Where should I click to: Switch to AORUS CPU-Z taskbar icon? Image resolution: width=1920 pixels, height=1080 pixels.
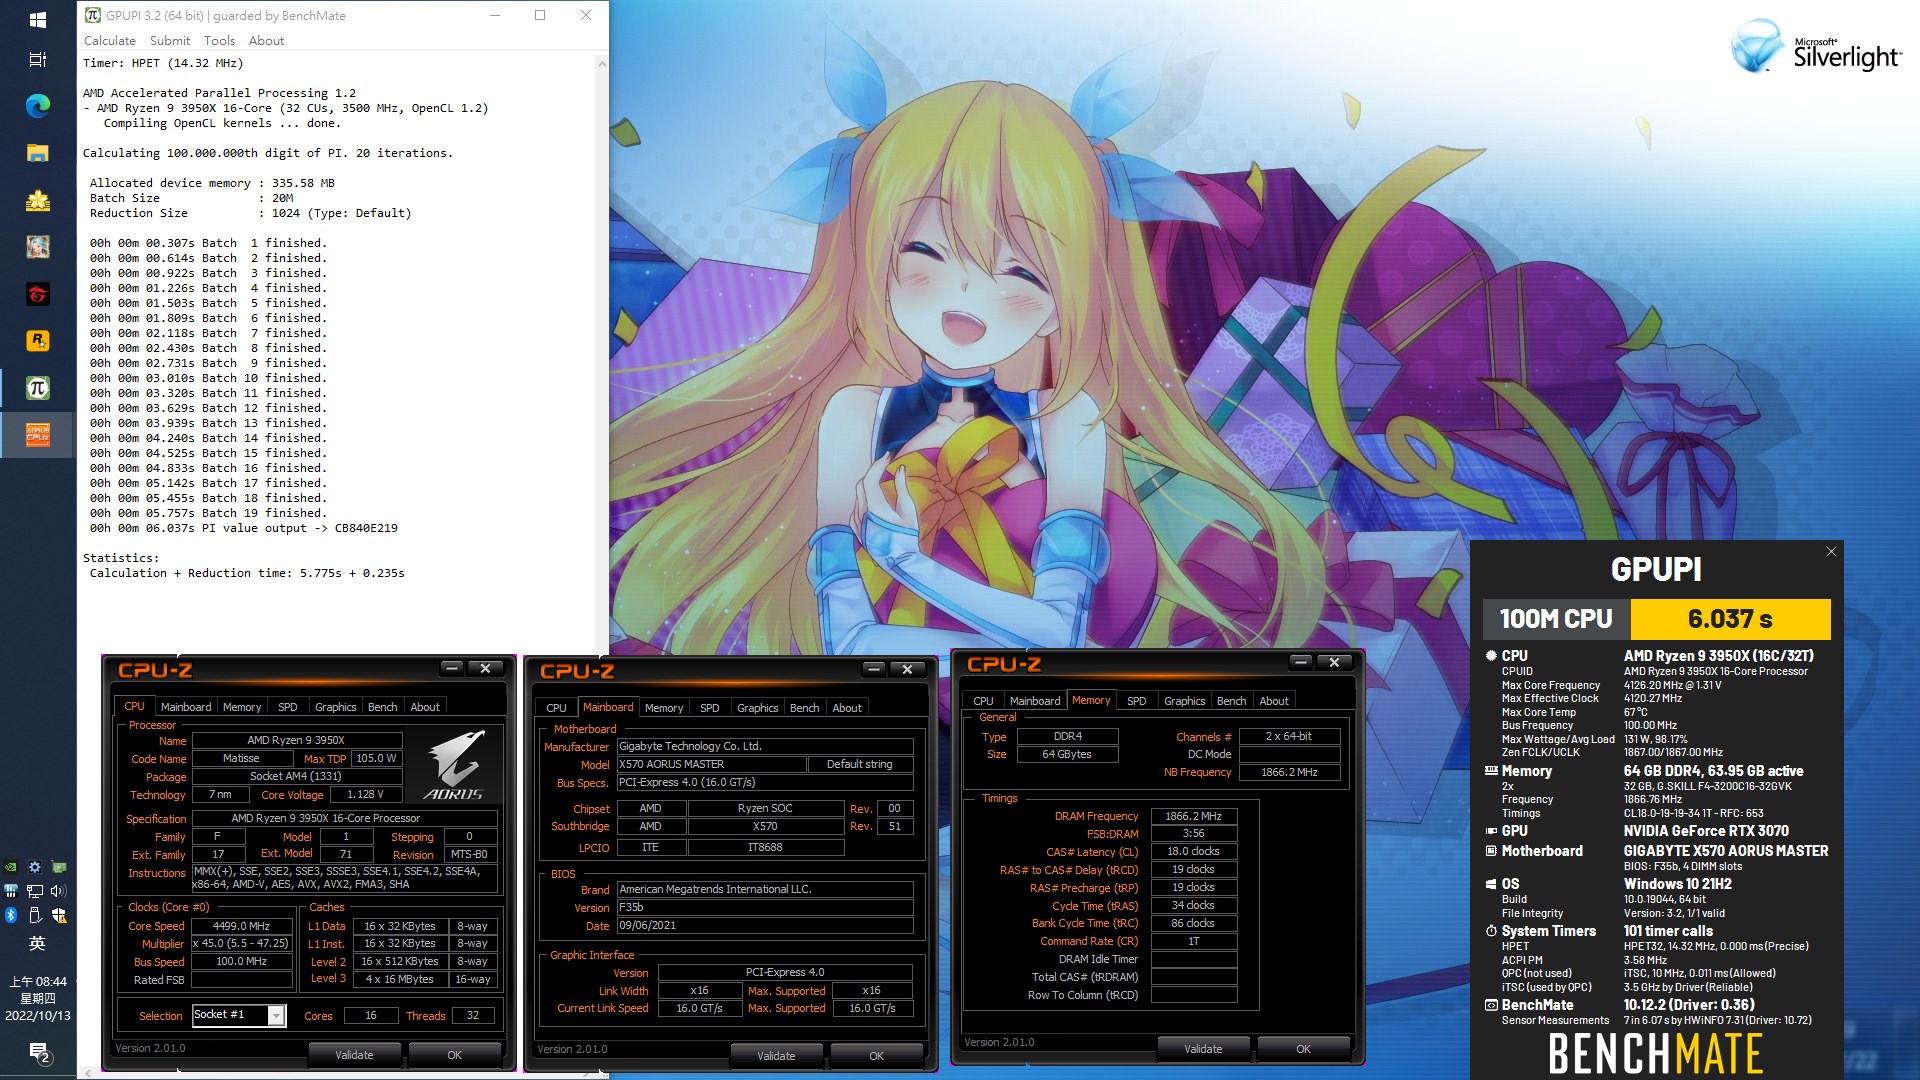coord(37,435)
